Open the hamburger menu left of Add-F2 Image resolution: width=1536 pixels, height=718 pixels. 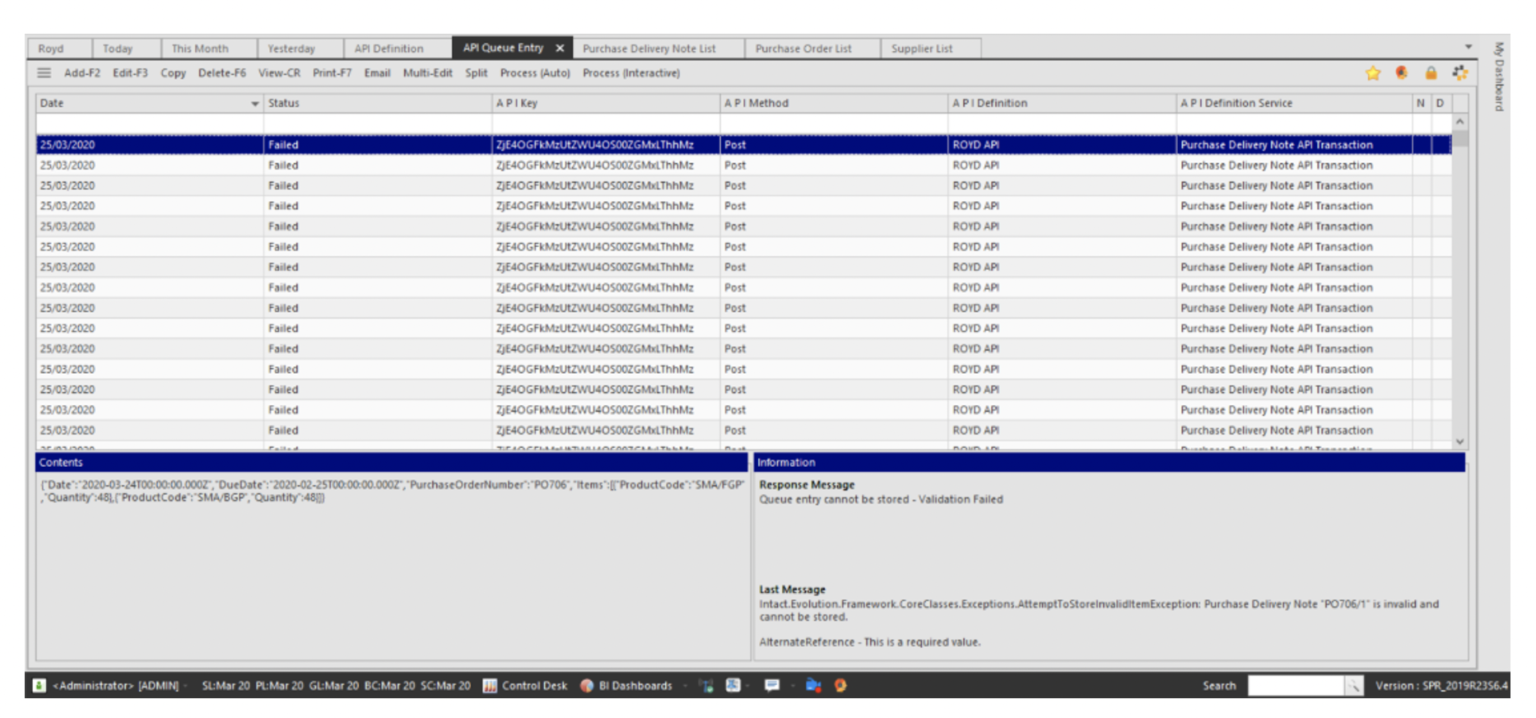pyautogui.click(x=42, y=72)
